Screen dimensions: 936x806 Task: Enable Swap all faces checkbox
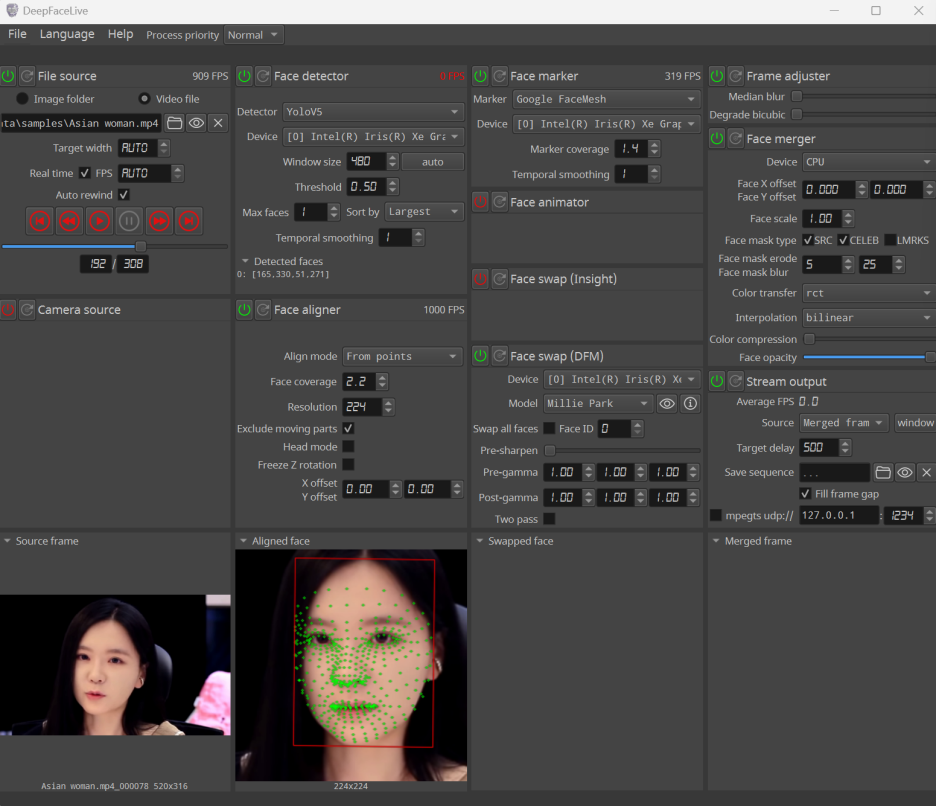pyautogui.click(x=549, y=428)
